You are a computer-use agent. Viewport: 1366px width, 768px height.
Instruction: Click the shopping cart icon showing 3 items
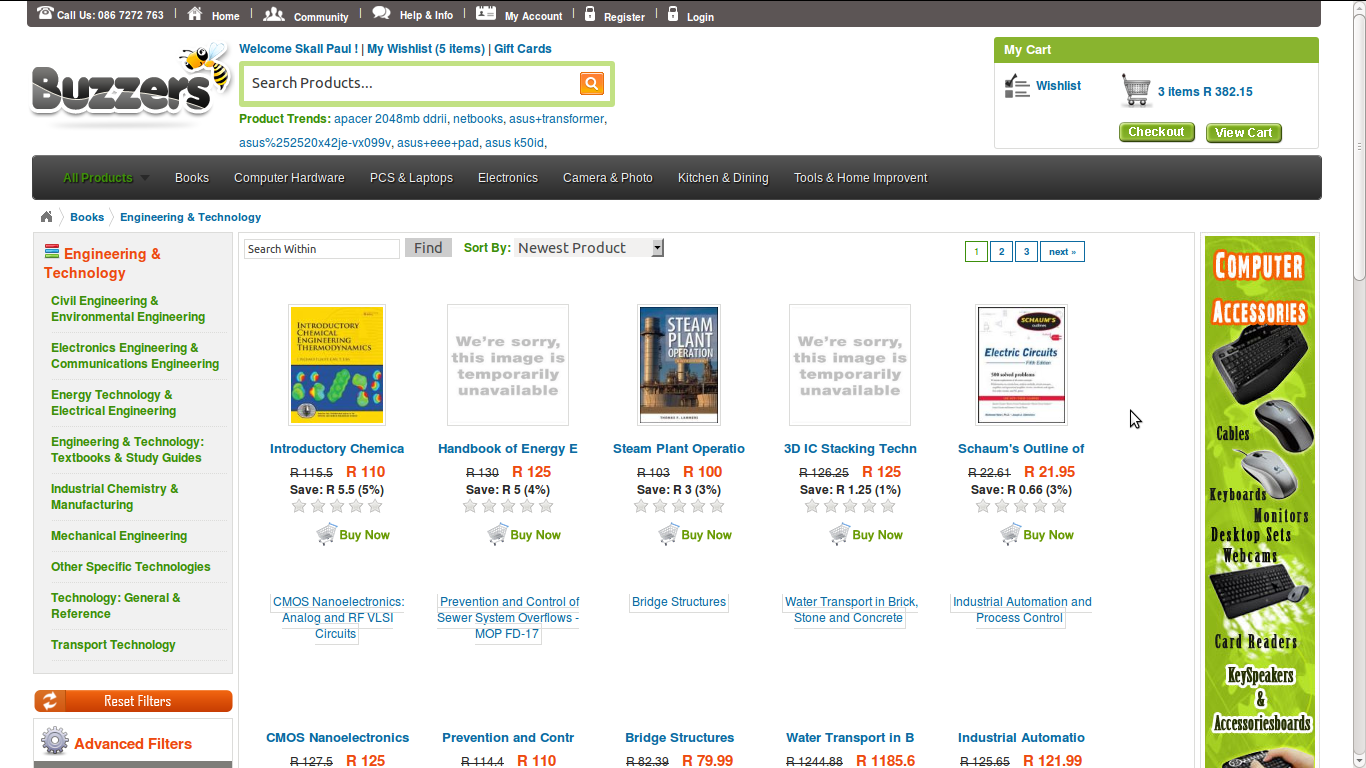tap(1136, 88)
